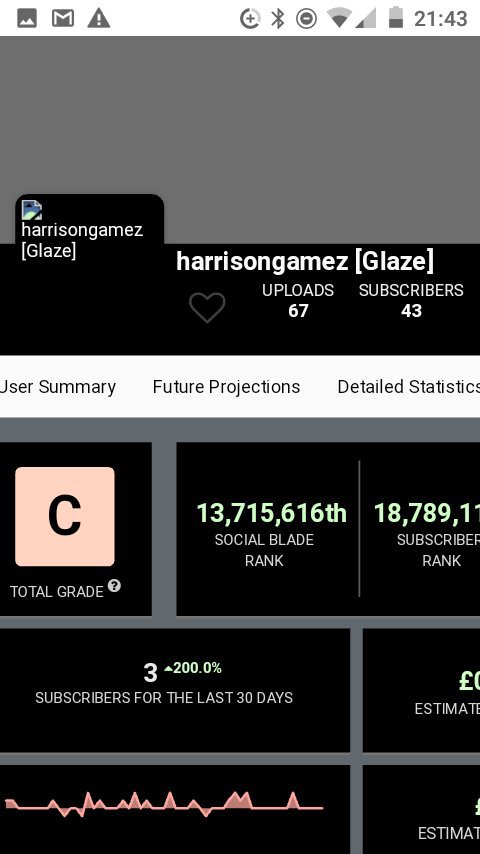Click the 13,715,616th Social Blade rank
Image resolution: width=480 pixels, height=854 pixels.
coord(271,513)
